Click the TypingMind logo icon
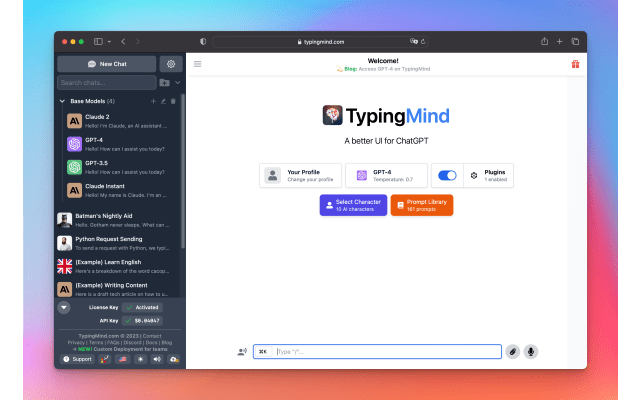Viewport: 640px width, 400px height. coord(333,115)
